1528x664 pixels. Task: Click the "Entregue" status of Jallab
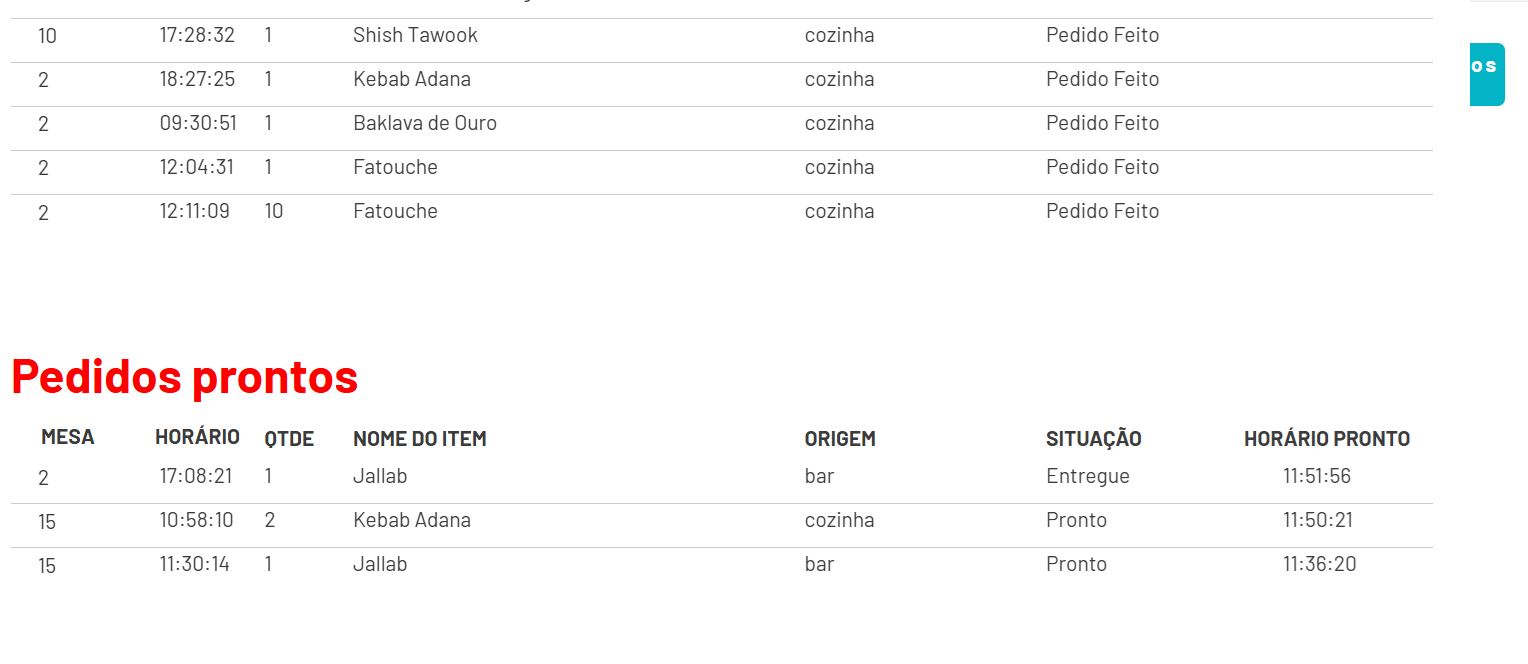click(x=1087, y=477)
